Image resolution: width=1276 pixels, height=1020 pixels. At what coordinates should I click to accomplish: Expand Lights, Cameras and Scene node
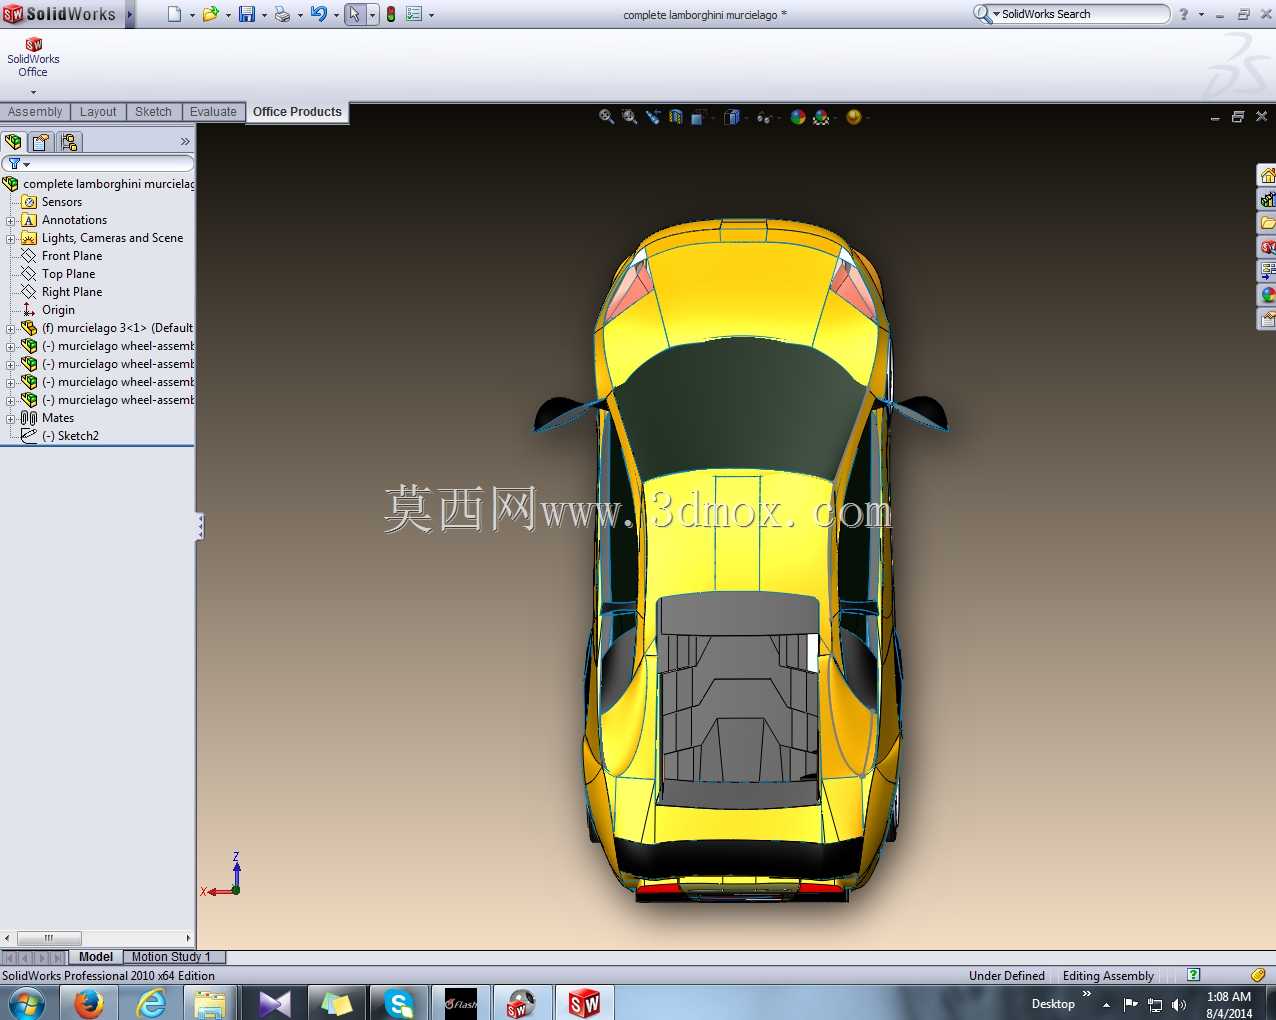pyautogui.click(x=11, y=239)
